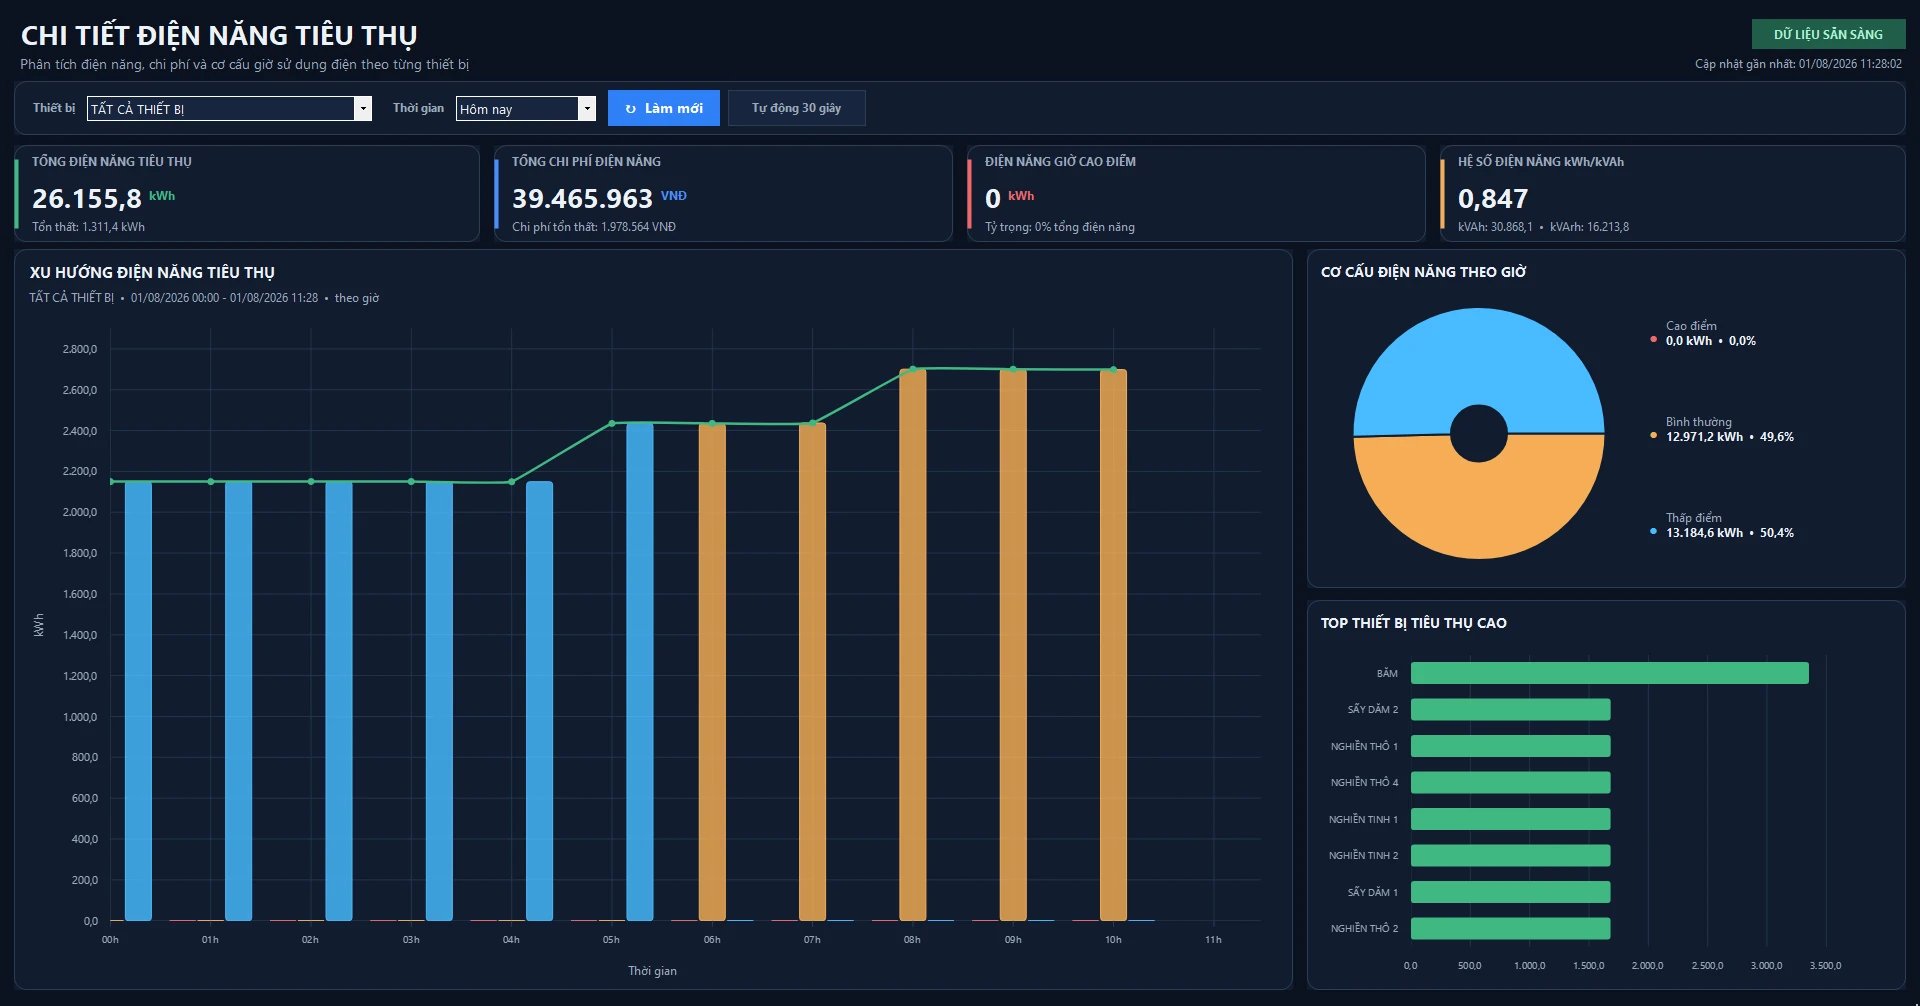Click the NGHIỀN THÔ 4 consumption bar
1920x1006 pixels.
pos(1510,782)
